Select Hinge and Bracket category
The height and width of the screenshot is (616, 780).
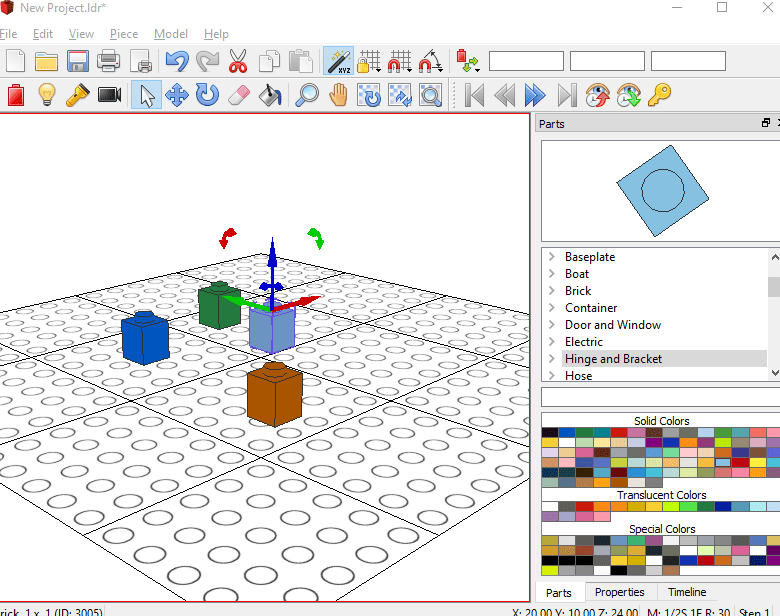coord(613,359)
